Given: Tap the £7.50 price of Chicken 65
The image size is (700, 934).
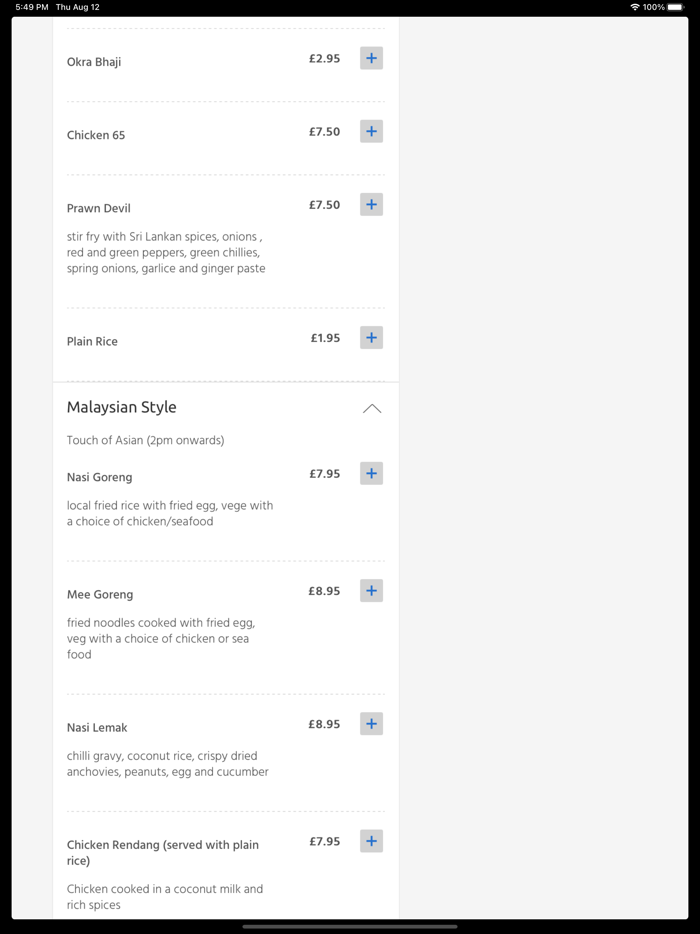Looking at the screenshot, I should (x=324, y=132).
